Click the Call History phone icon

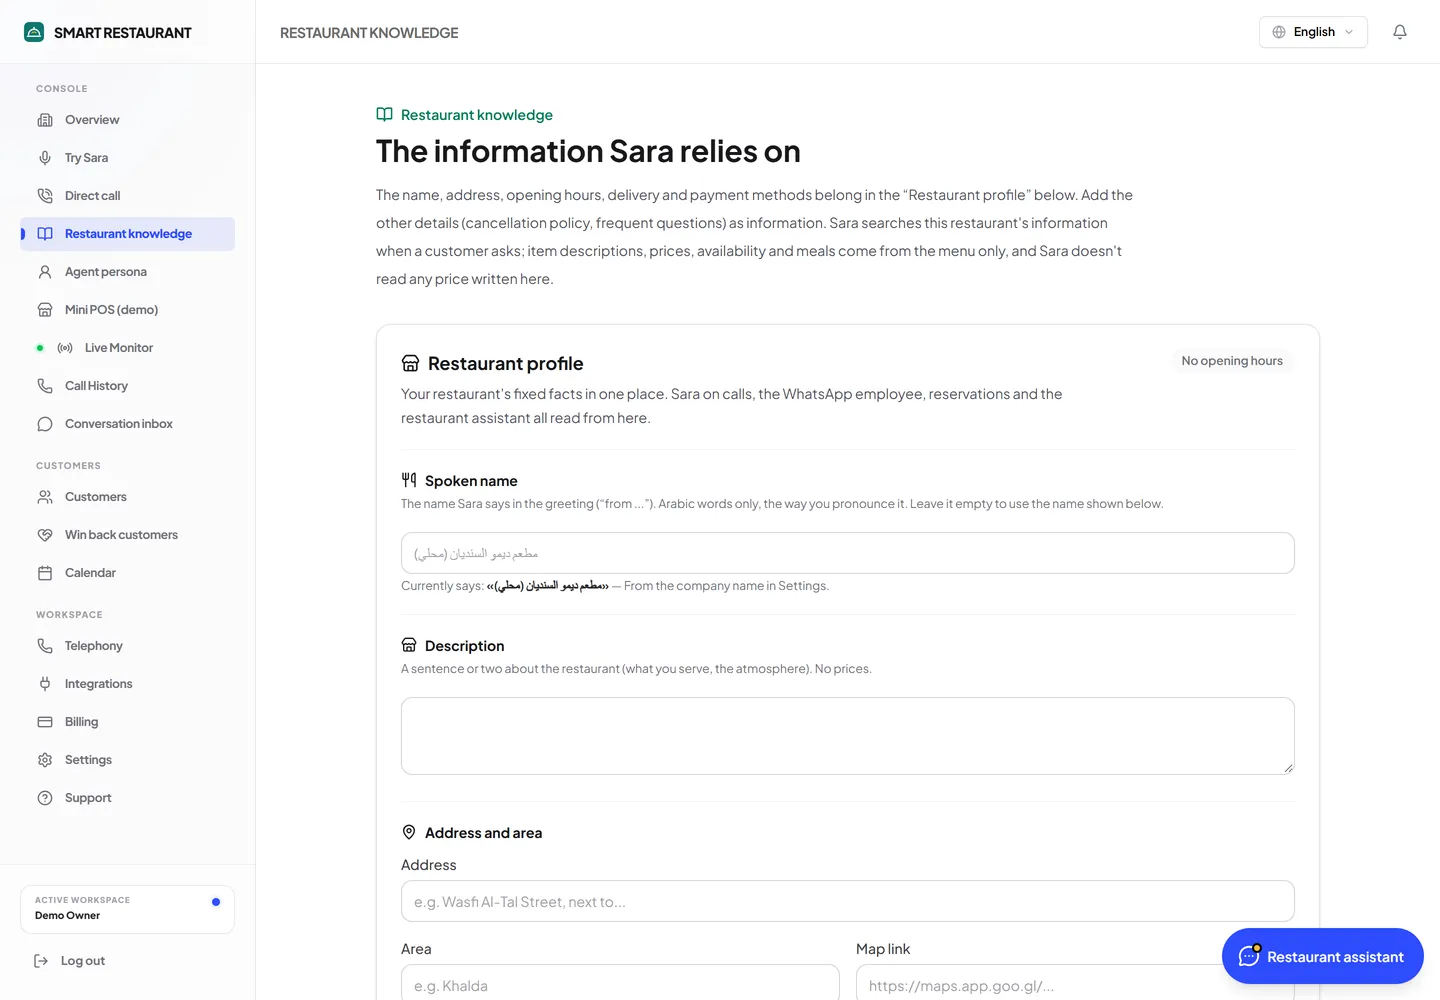45,386
